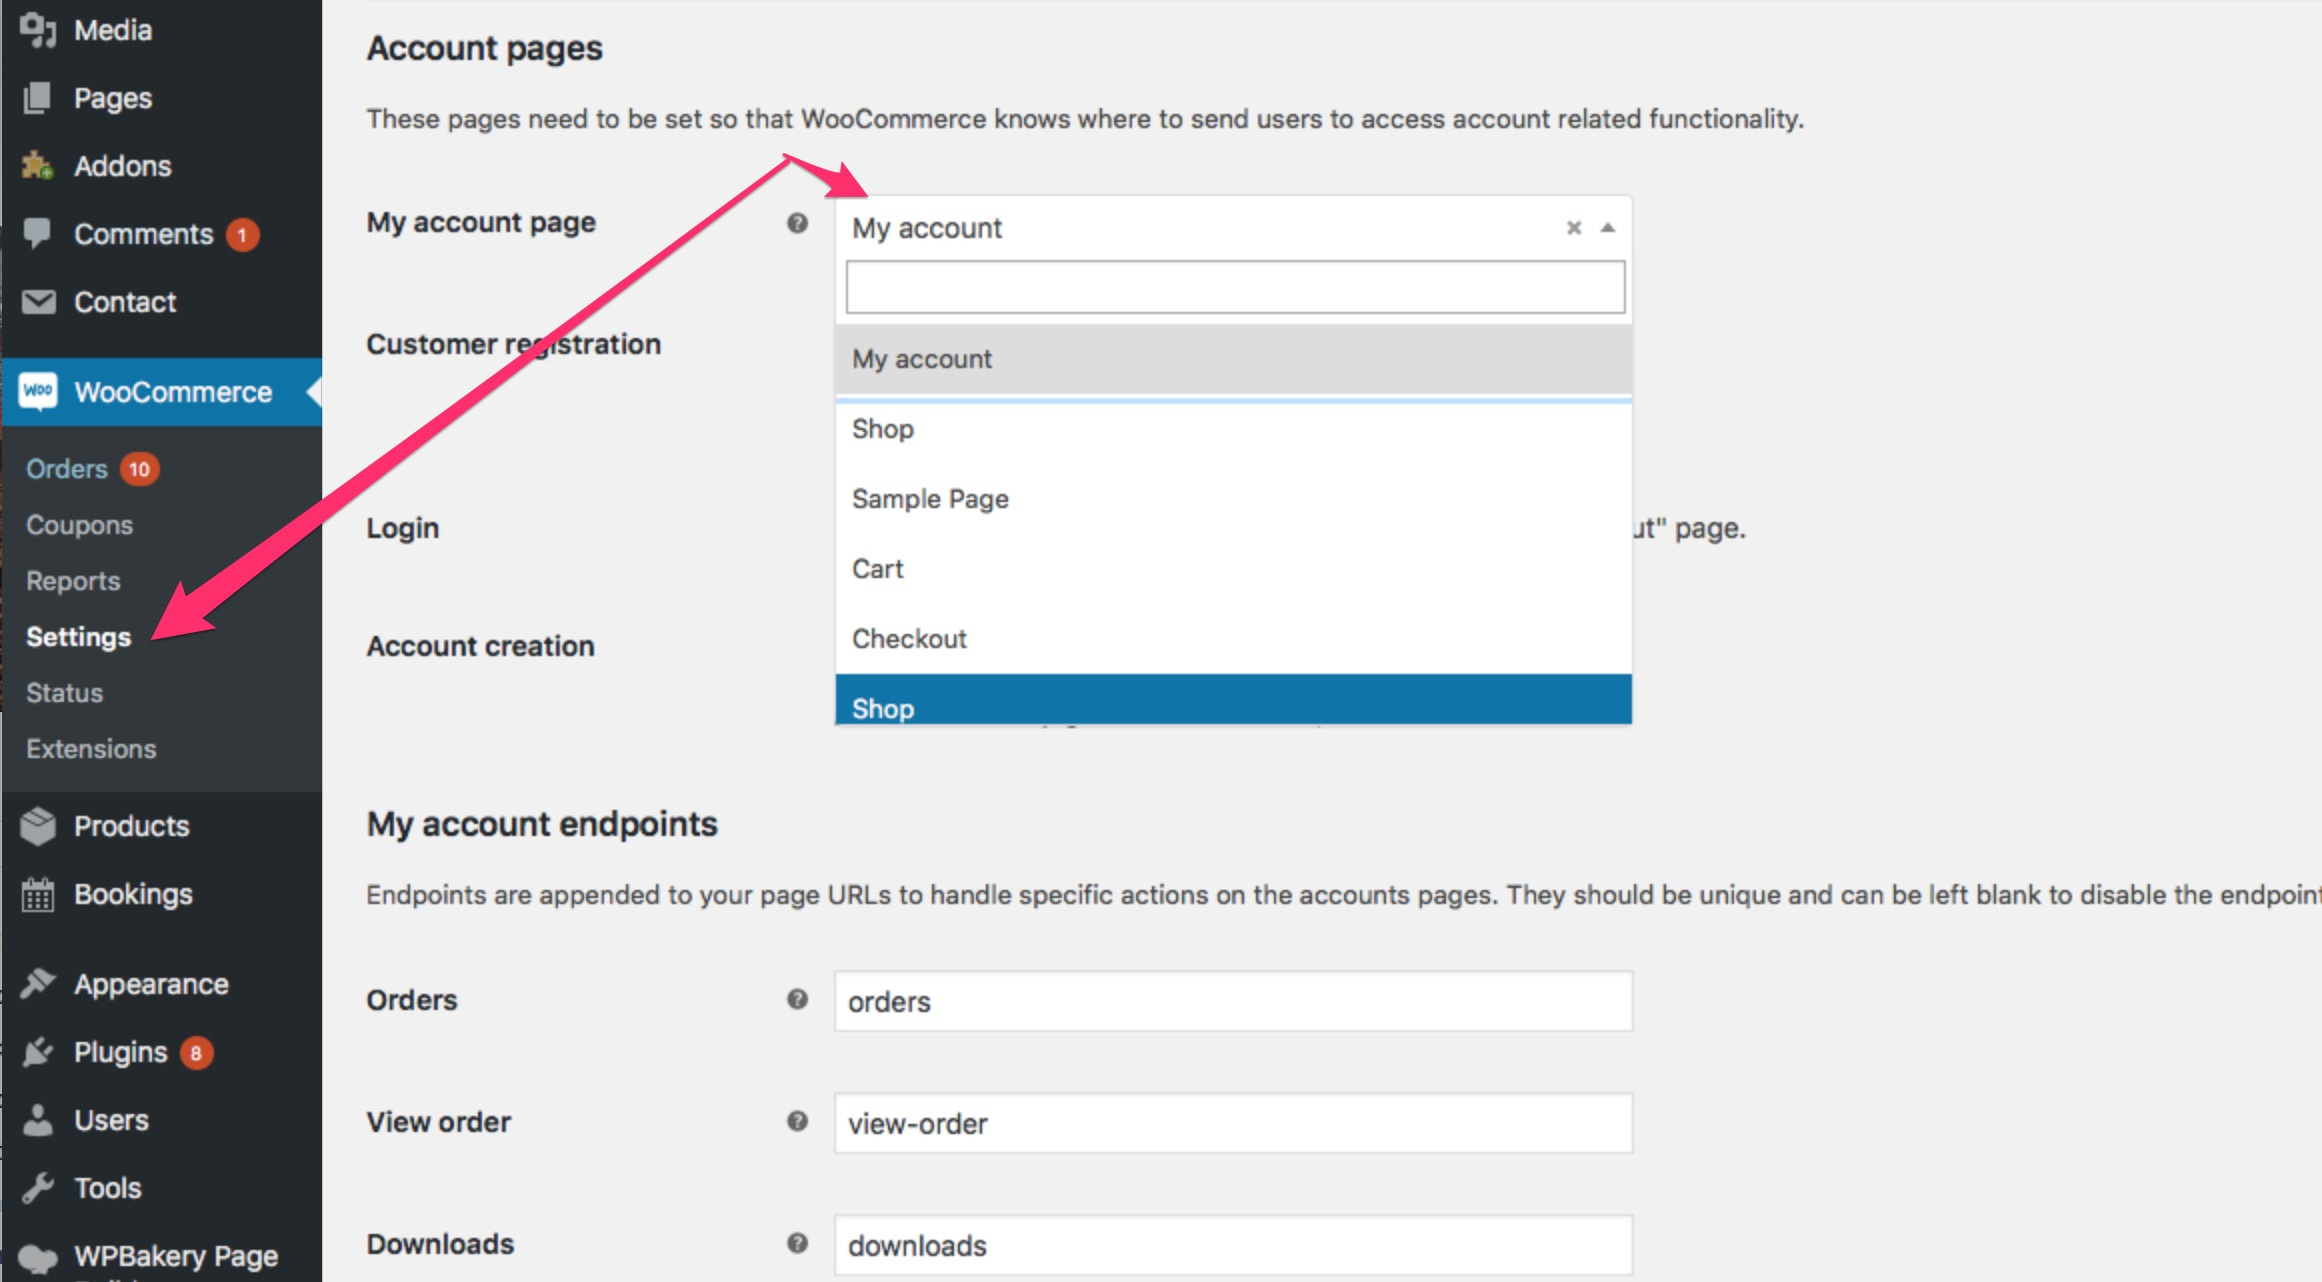Click the Orders endpoint input field
The width and height of the screenshot is (2322, 1282).
click(x=1234, y=1001)
